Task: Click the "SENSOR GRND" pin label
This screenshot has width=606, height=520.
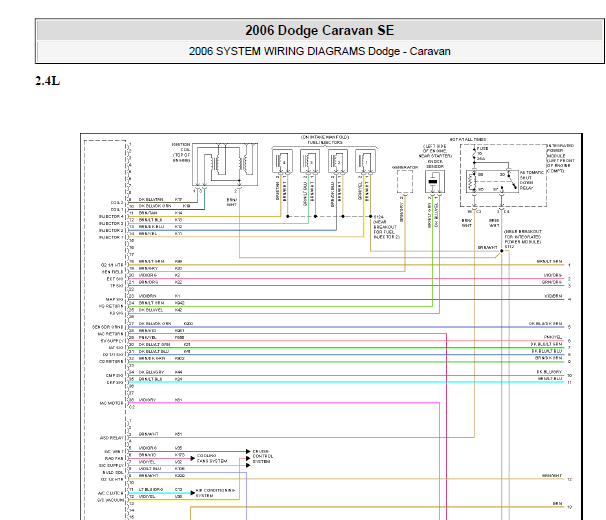Action: coord(107,327)
